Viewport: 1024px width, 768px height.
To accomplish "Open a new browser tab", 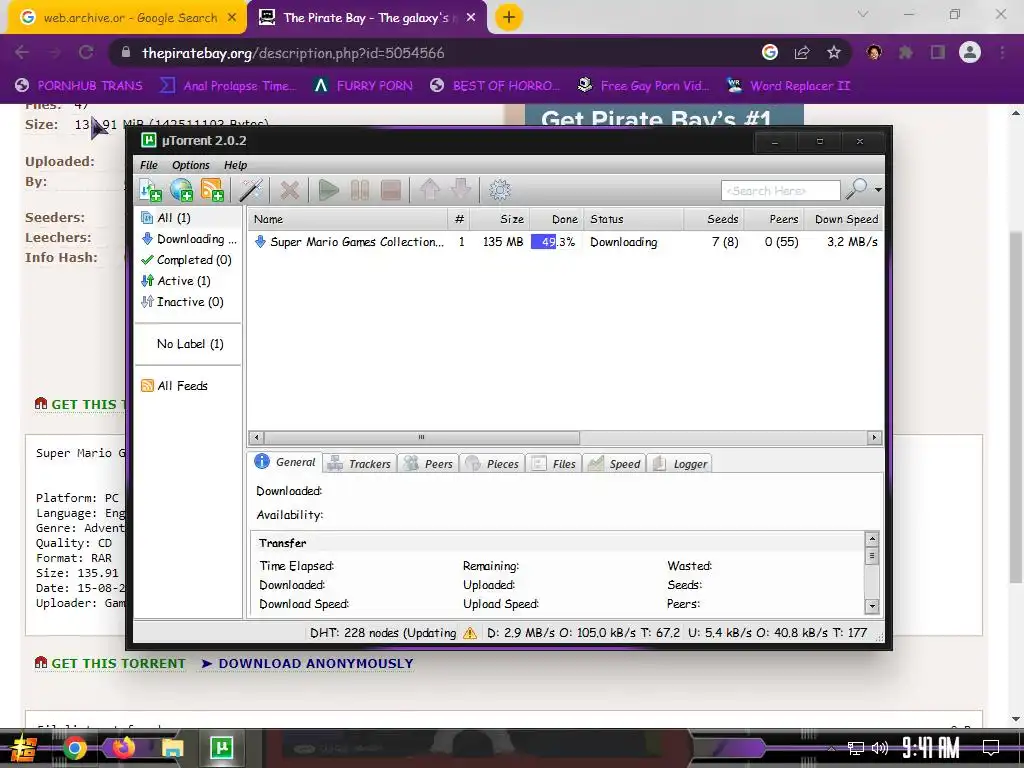I will (509, 18).
